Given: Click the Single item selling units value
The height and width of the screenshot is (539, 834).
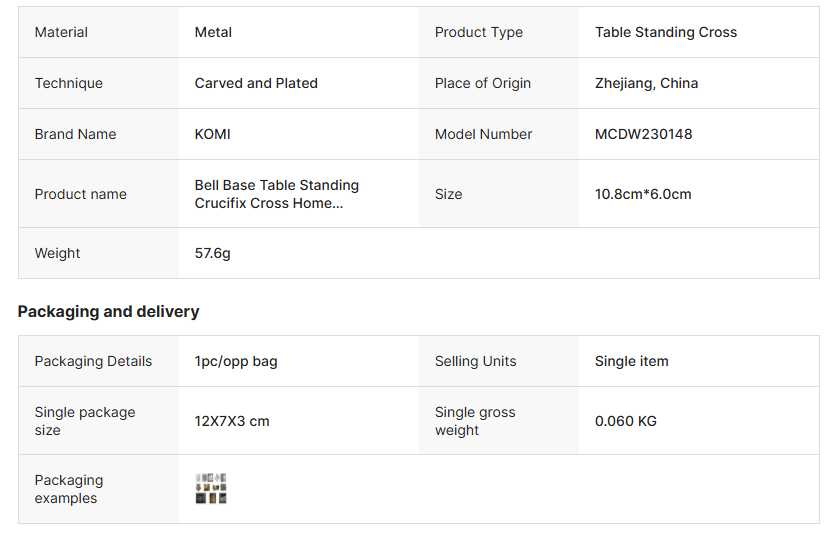Looking at the screenshot, I should 631,361.
